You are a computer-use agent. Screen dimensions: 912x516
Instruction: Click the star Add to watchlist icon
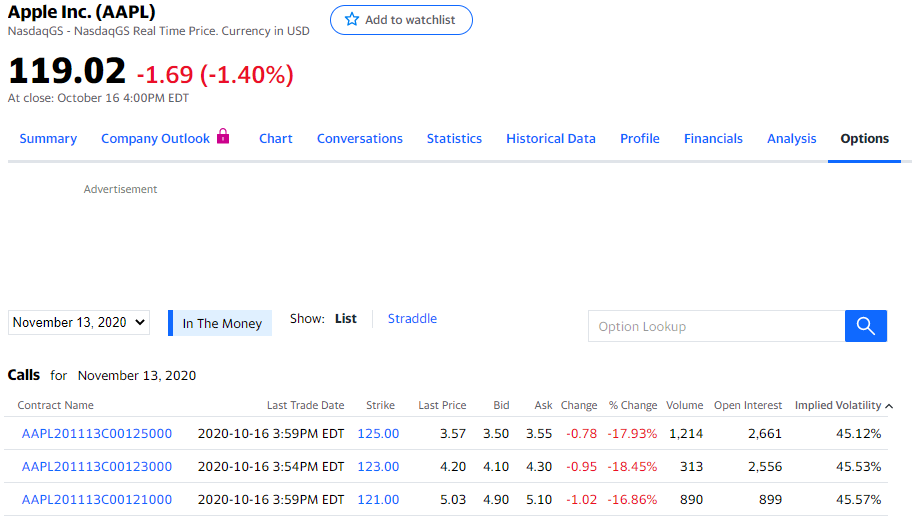click(352, 20)
